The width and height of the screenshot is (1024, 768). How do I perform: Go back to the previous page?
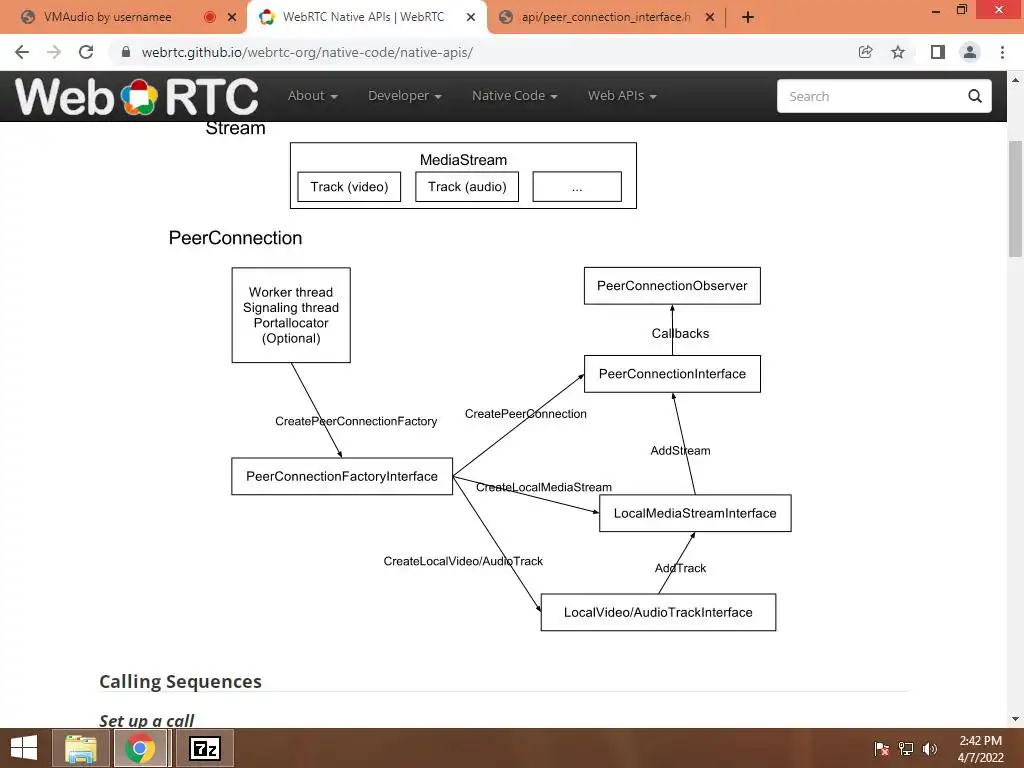[x=22, y=52]
